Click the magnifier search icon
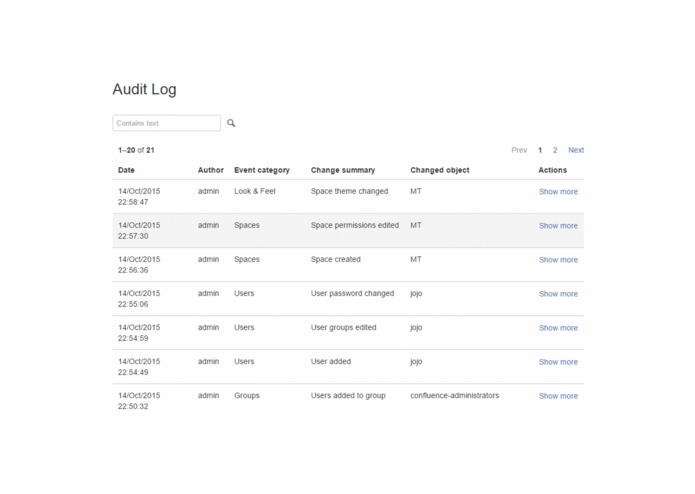The image size is (695, 494). (231, 123)
